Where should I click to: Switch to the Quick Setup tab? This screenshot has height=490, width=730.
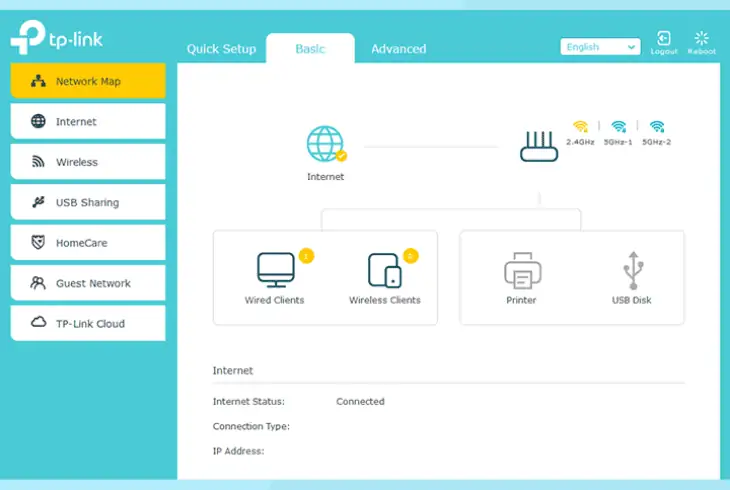coord(221,49)
